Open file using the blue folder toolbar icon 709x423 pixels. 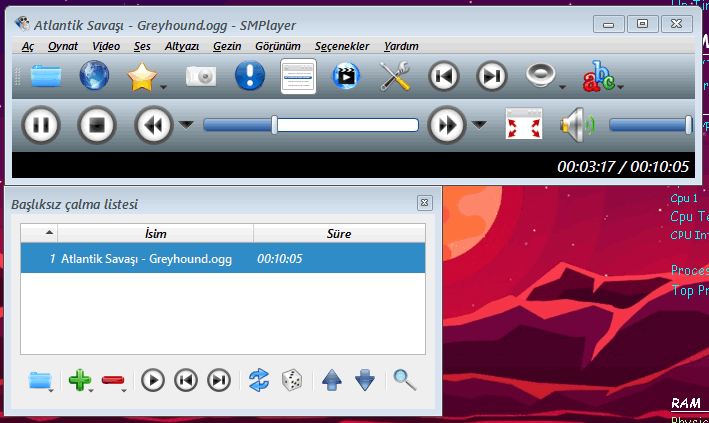pyautogui.click(x=46, y=76)
